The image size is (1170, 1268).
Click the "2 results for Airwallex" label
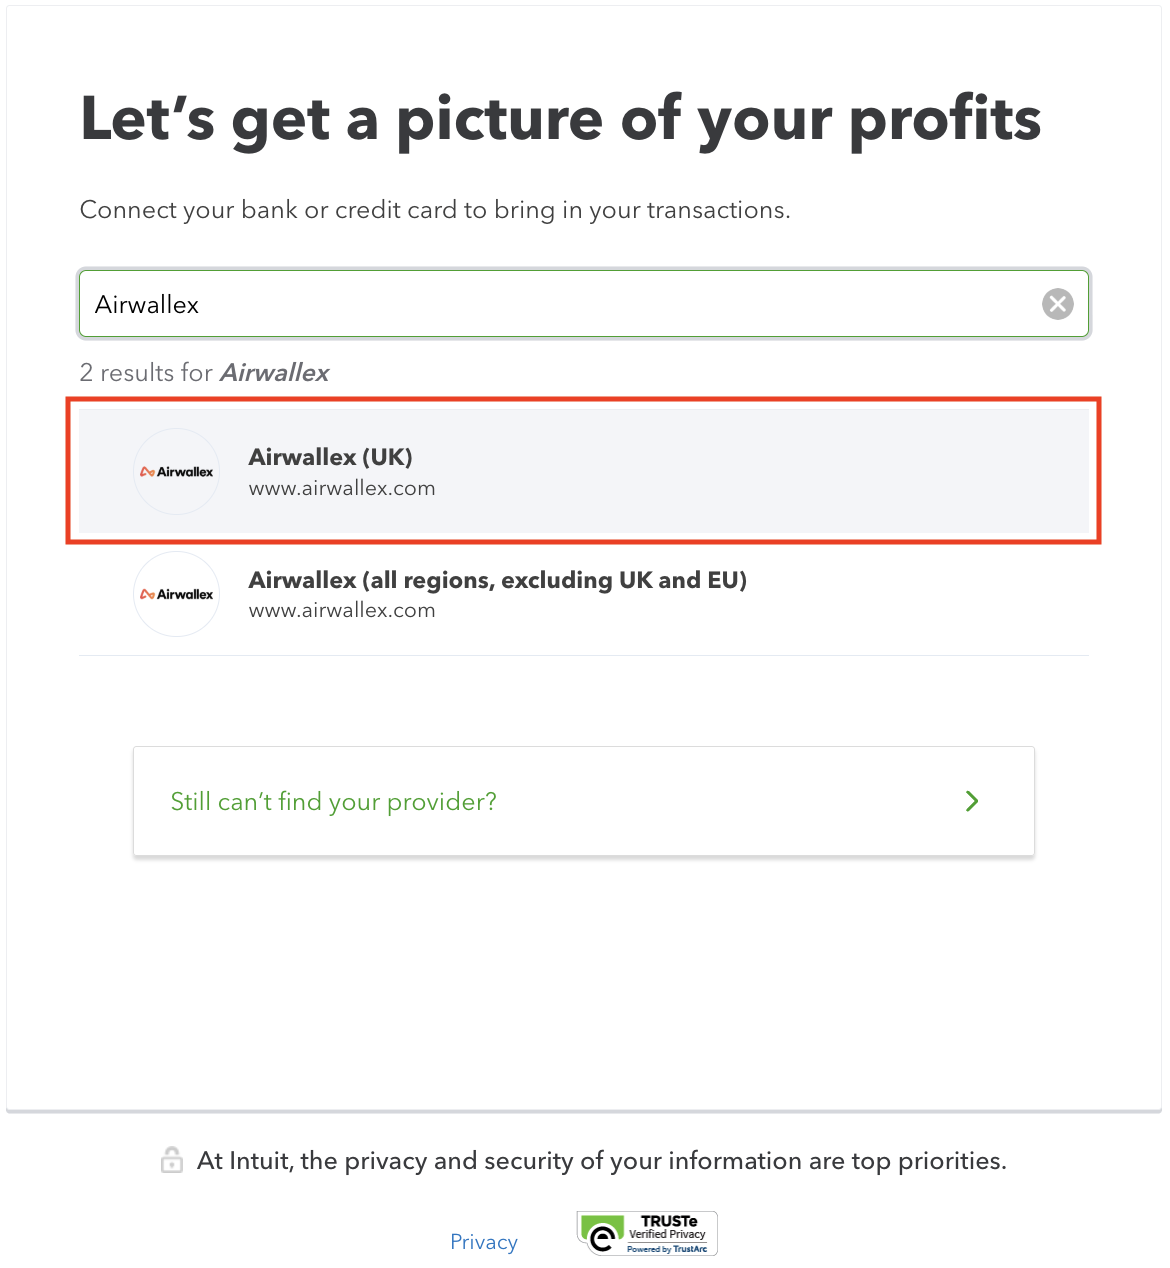pos(204,373)
